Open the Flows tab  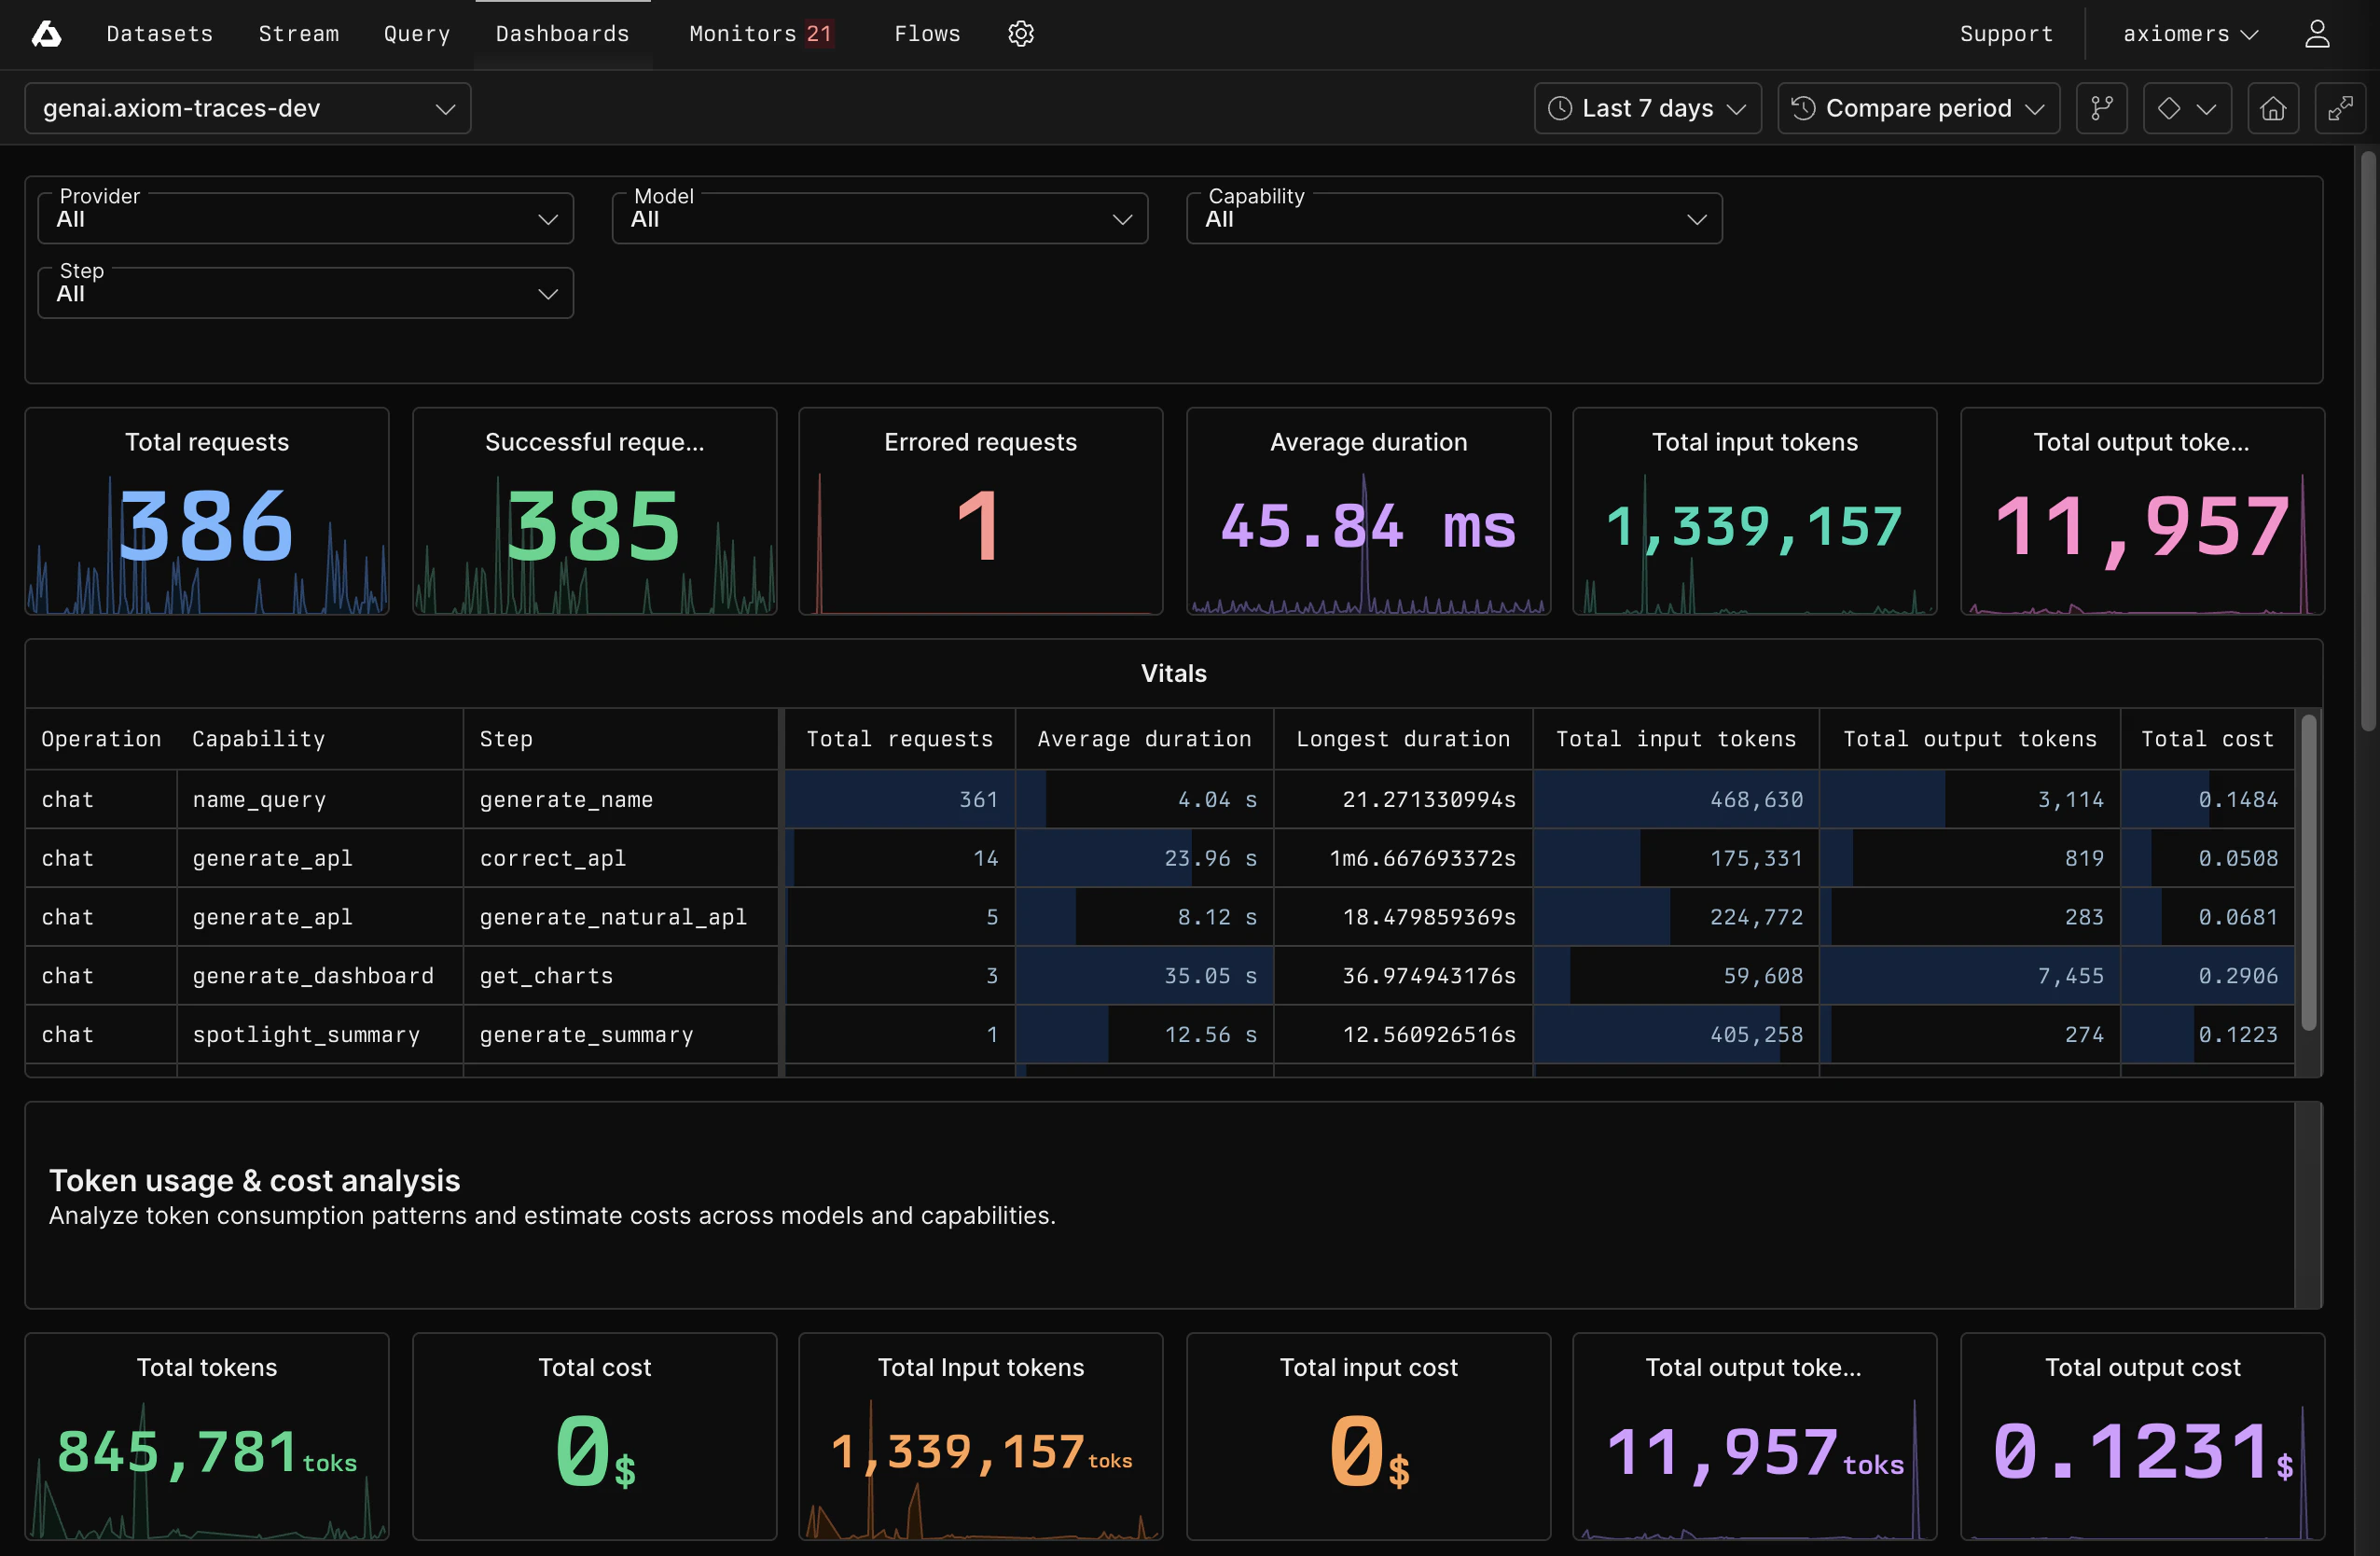(x=926, y=34)
